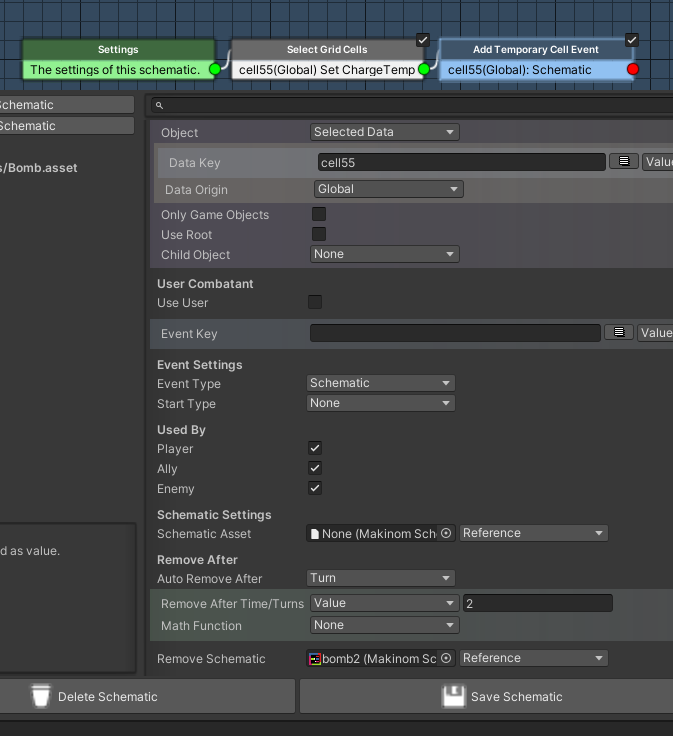The width and height of the screenshot is (673, 736).
Task: Click the search magnifier icon
Action: (x=160, y=106)
